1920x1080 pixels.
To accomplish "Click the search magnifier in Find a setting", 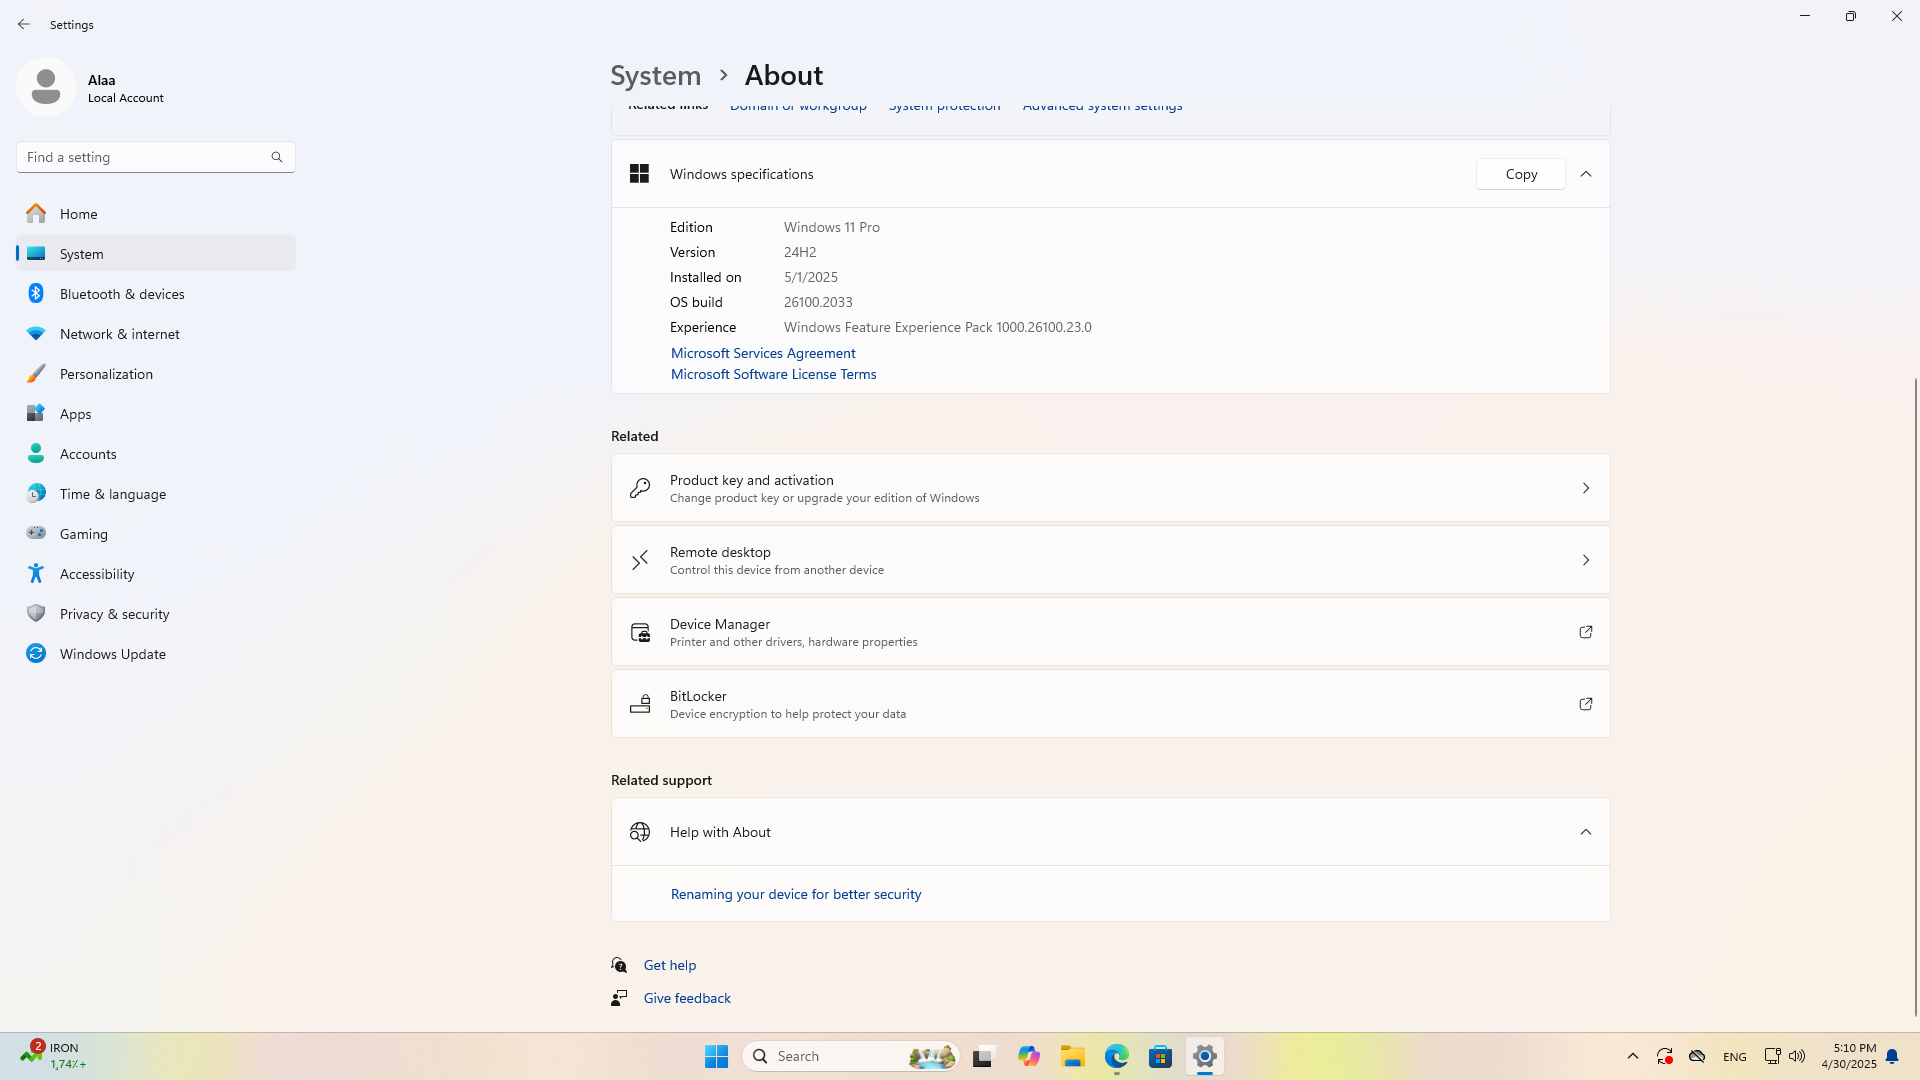I will pyautogui.click(x=277, y=157).
